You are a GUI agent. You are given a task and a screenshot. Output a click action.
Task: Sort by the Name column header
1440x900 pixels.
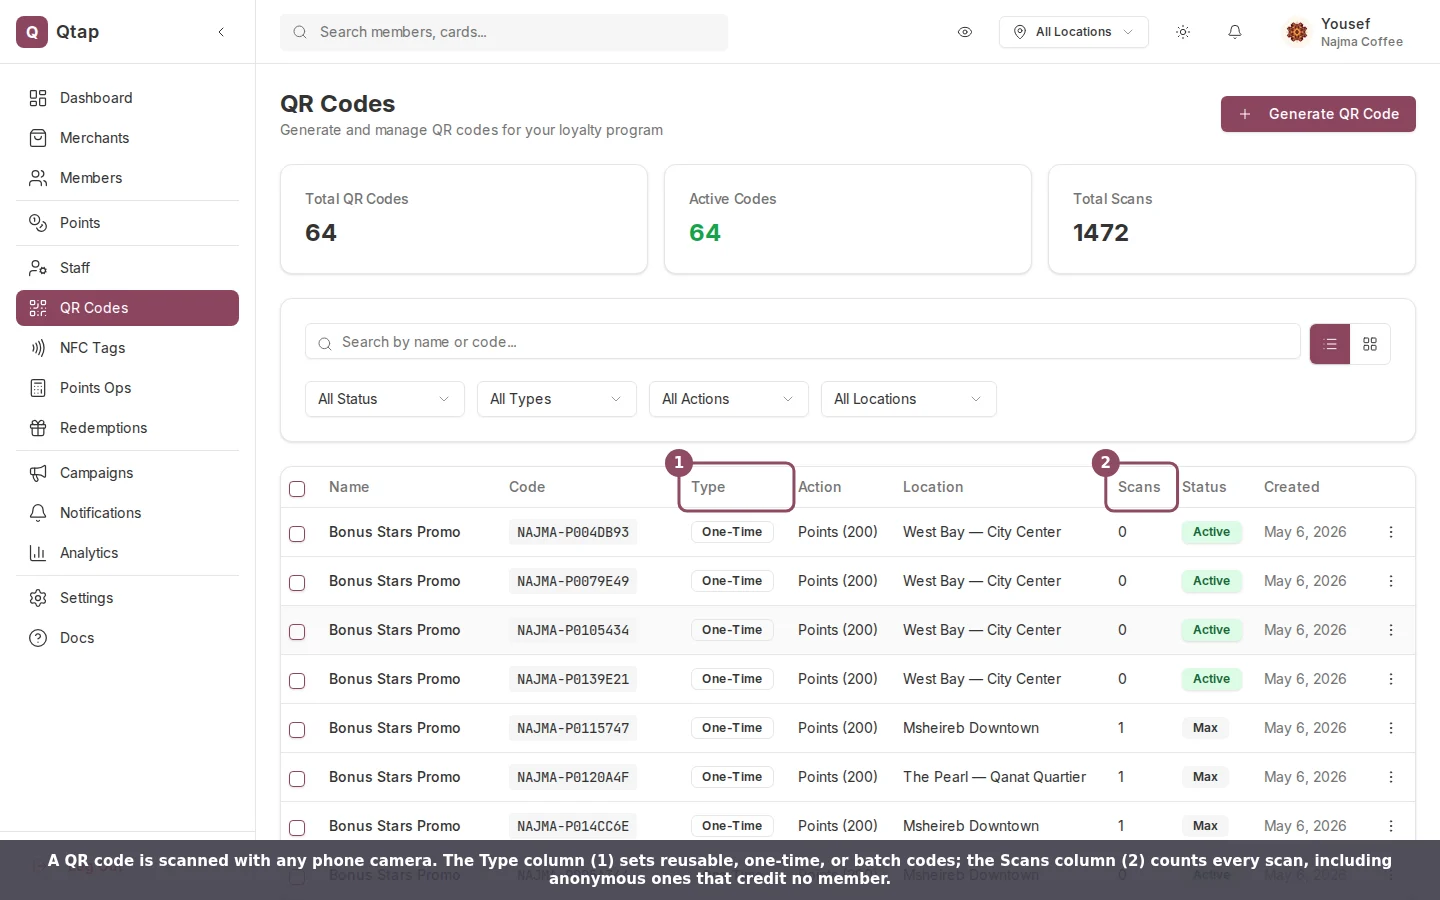tap(349, 487)
